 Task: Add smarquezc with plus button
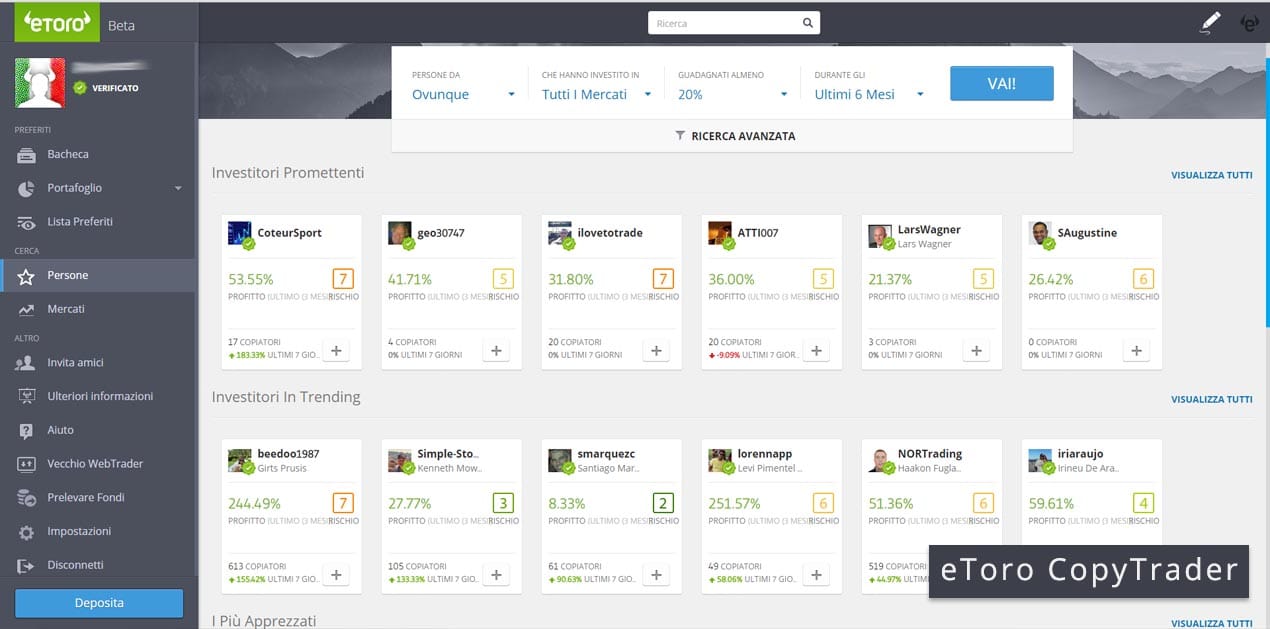(656, 575)
